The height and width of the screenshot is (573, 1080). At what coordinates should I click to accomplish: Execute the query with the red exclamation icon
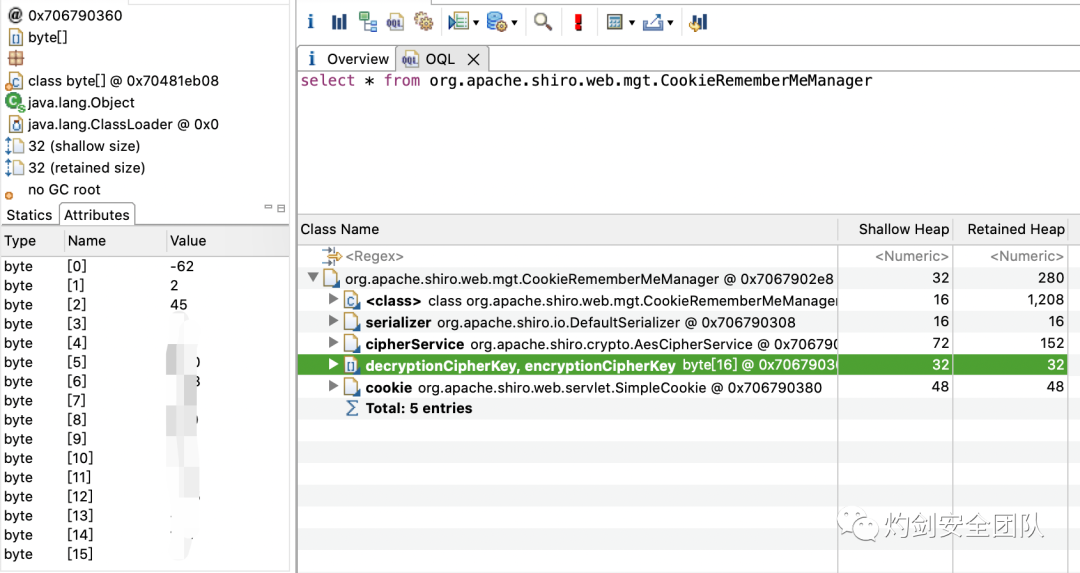point(578,22)
